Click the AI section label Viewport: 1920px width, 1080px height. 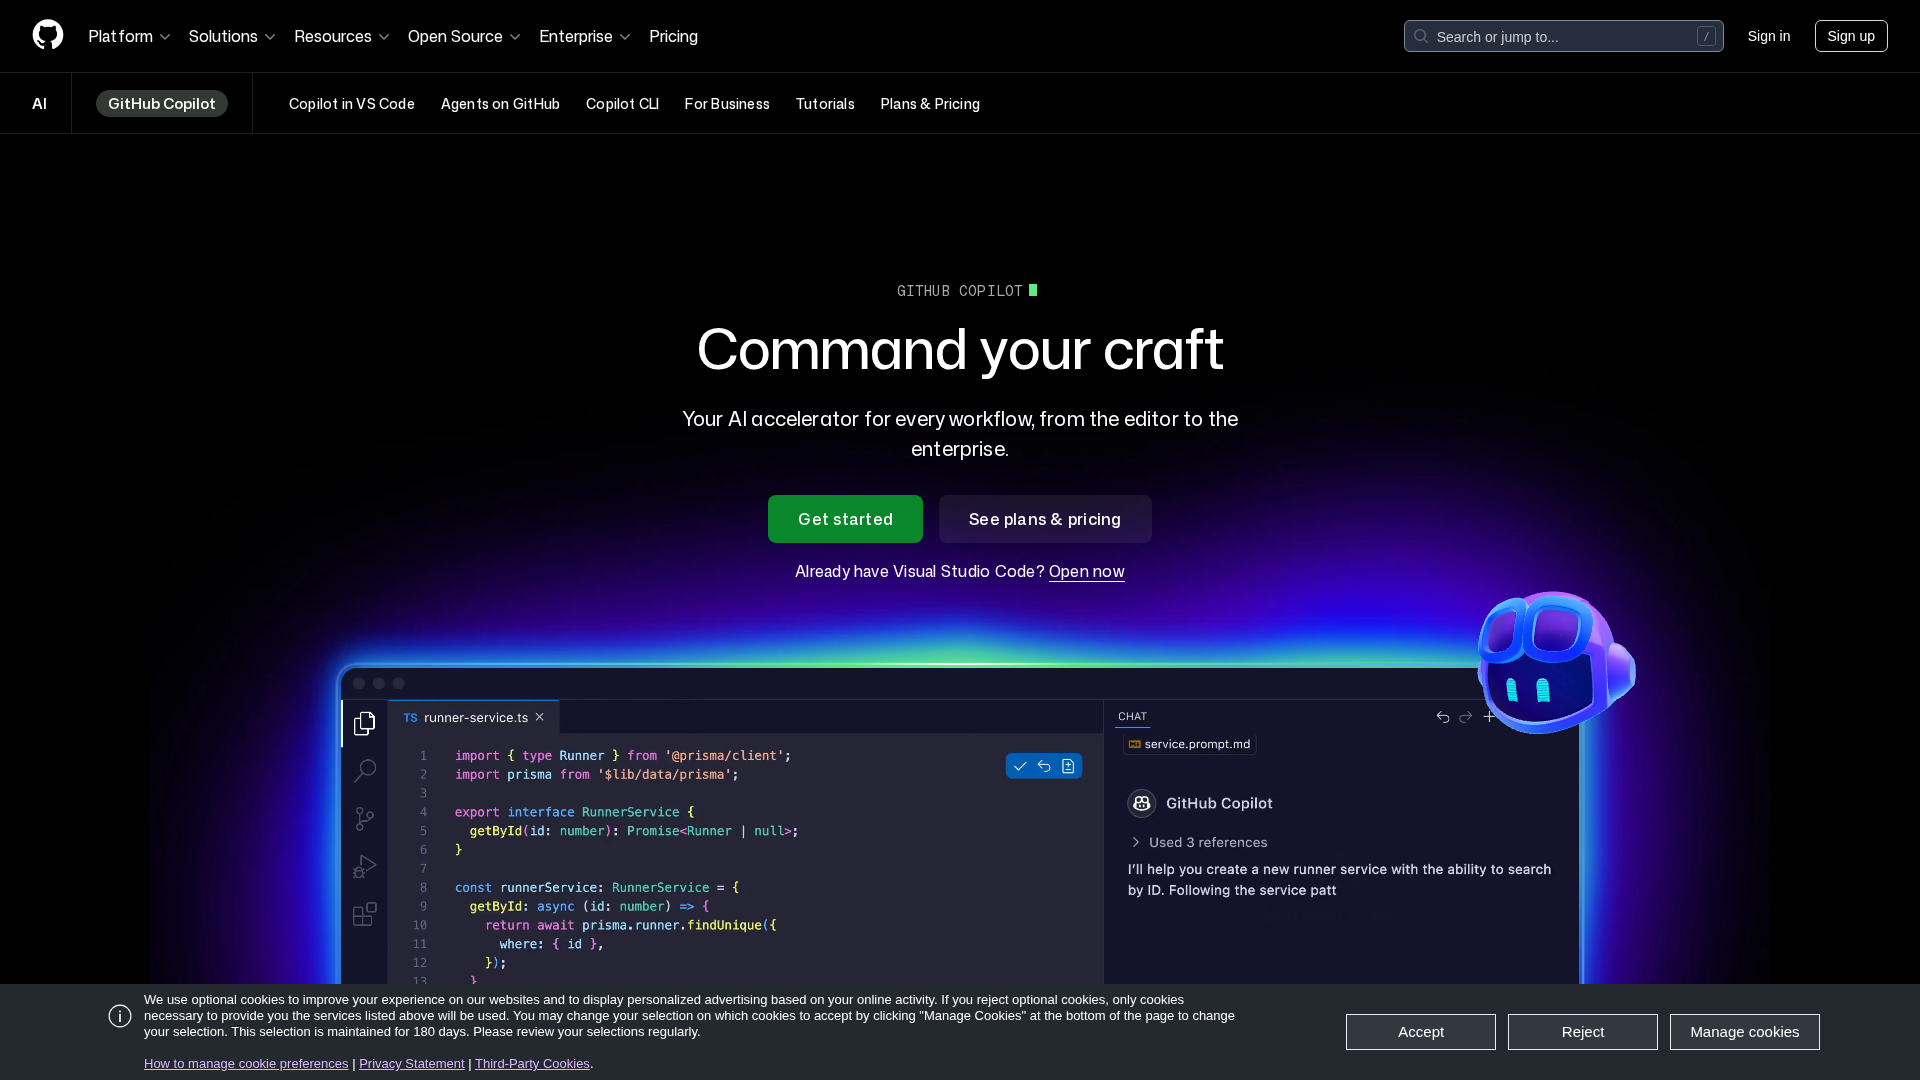pos(40,104)
